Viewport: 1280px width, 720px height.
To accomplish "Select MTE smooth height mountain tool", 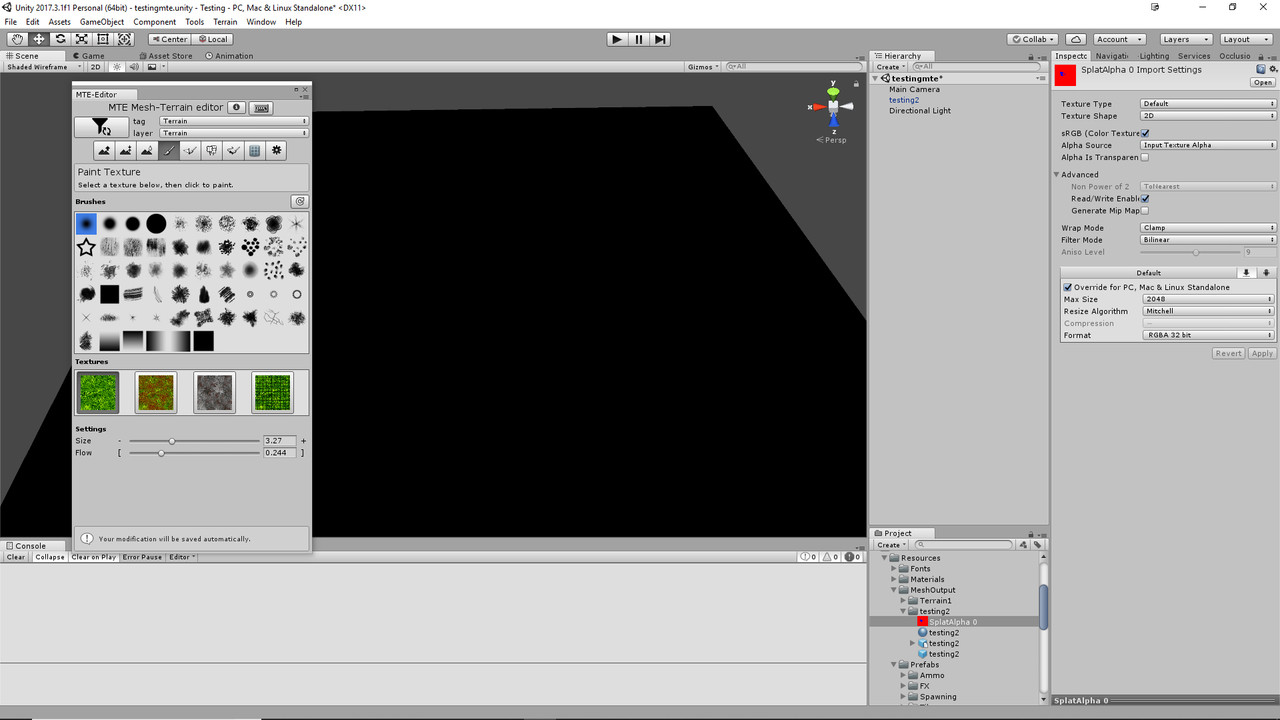I will point(147,151).
